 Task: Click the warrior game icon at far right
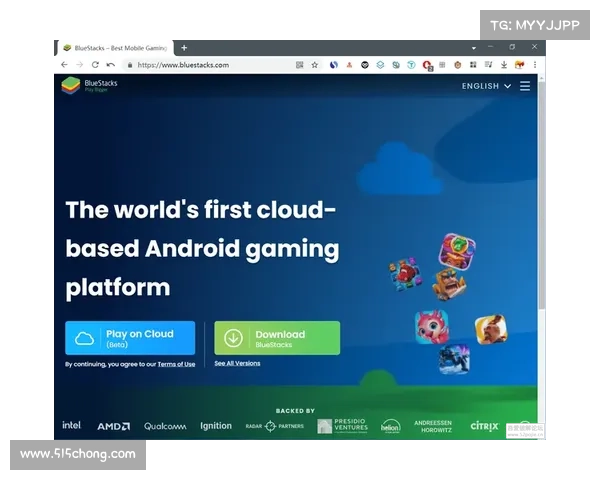point(491,329)
